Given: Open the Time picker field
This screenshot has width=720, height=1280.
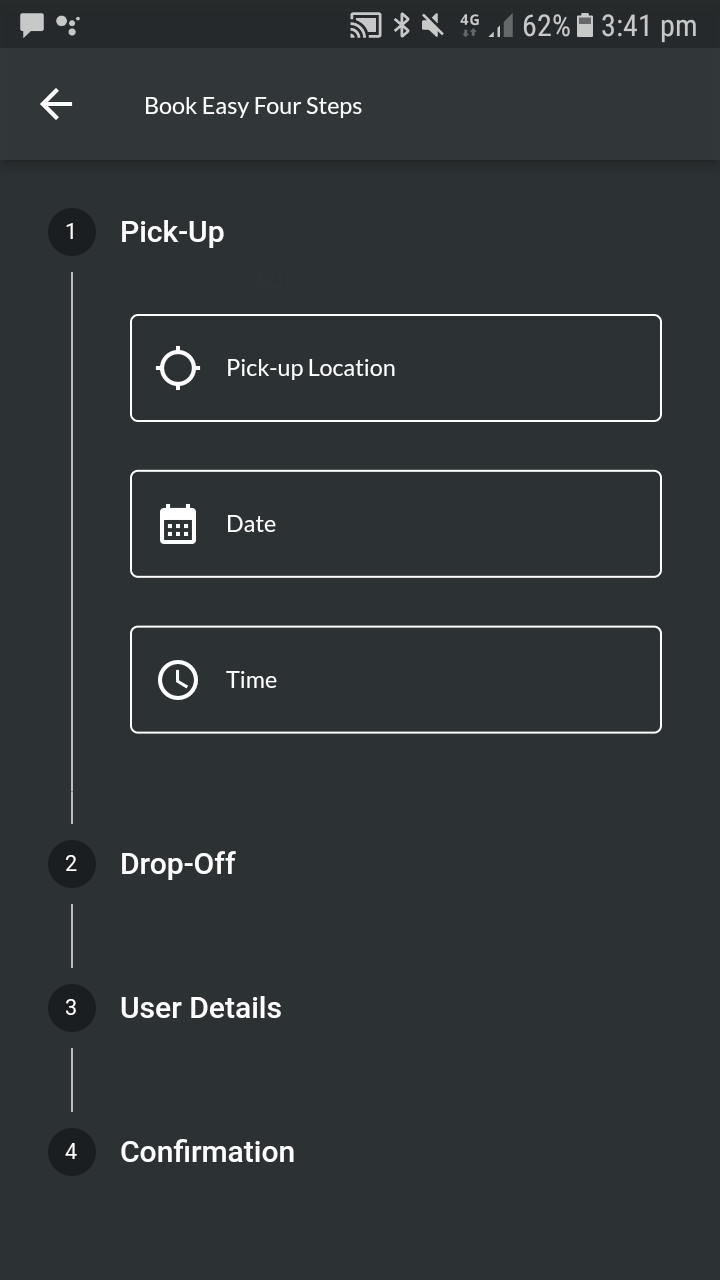Looking at the screenshot, I should pyautogui.click(x=396, y=680).
